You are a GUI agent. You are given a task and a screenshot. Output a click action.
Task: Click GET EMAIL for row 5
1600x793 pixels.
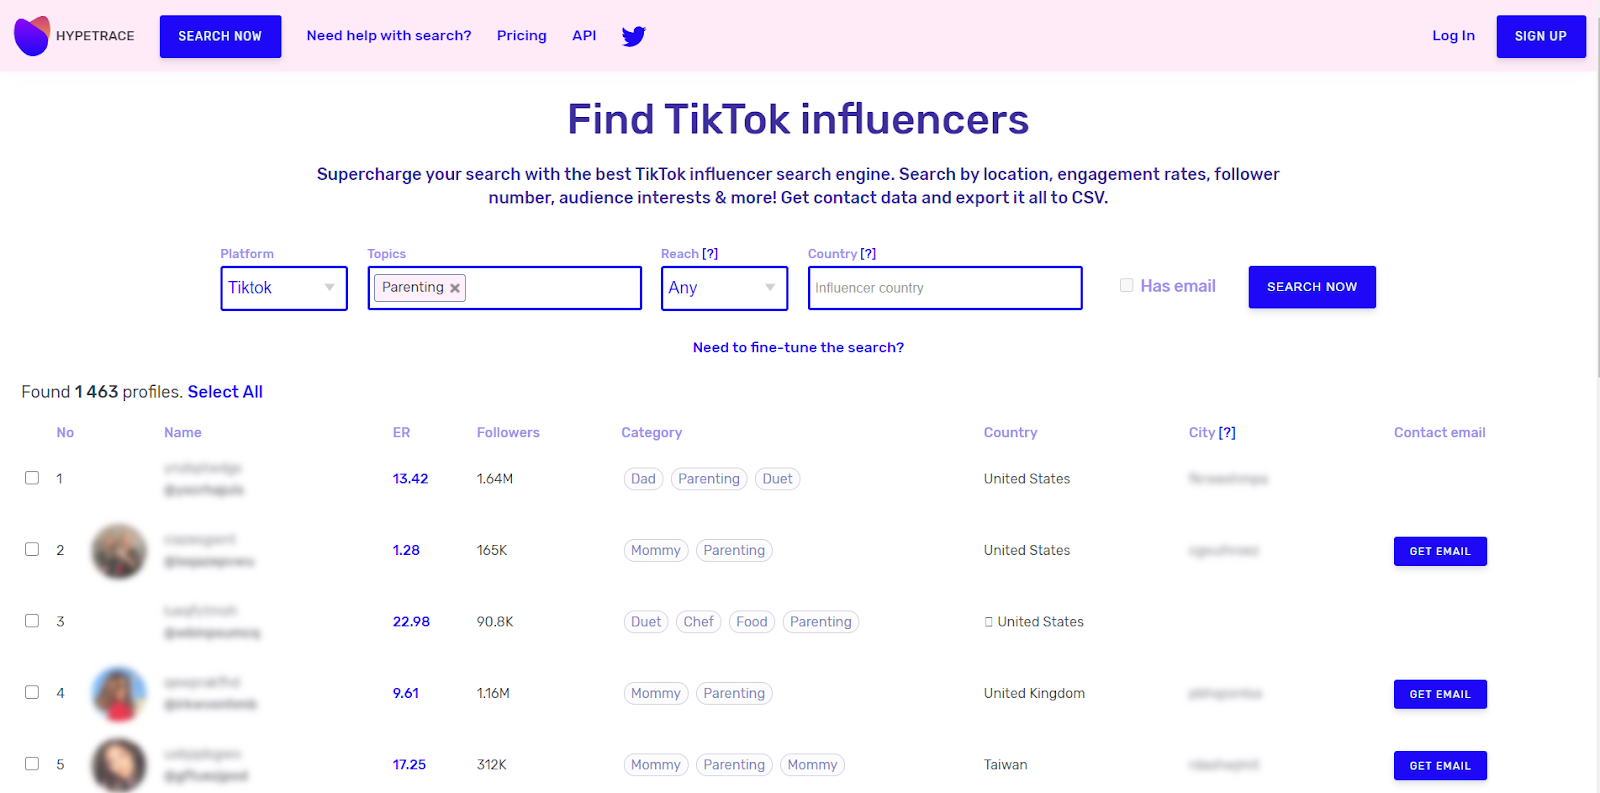click(x=1440, y=765)
